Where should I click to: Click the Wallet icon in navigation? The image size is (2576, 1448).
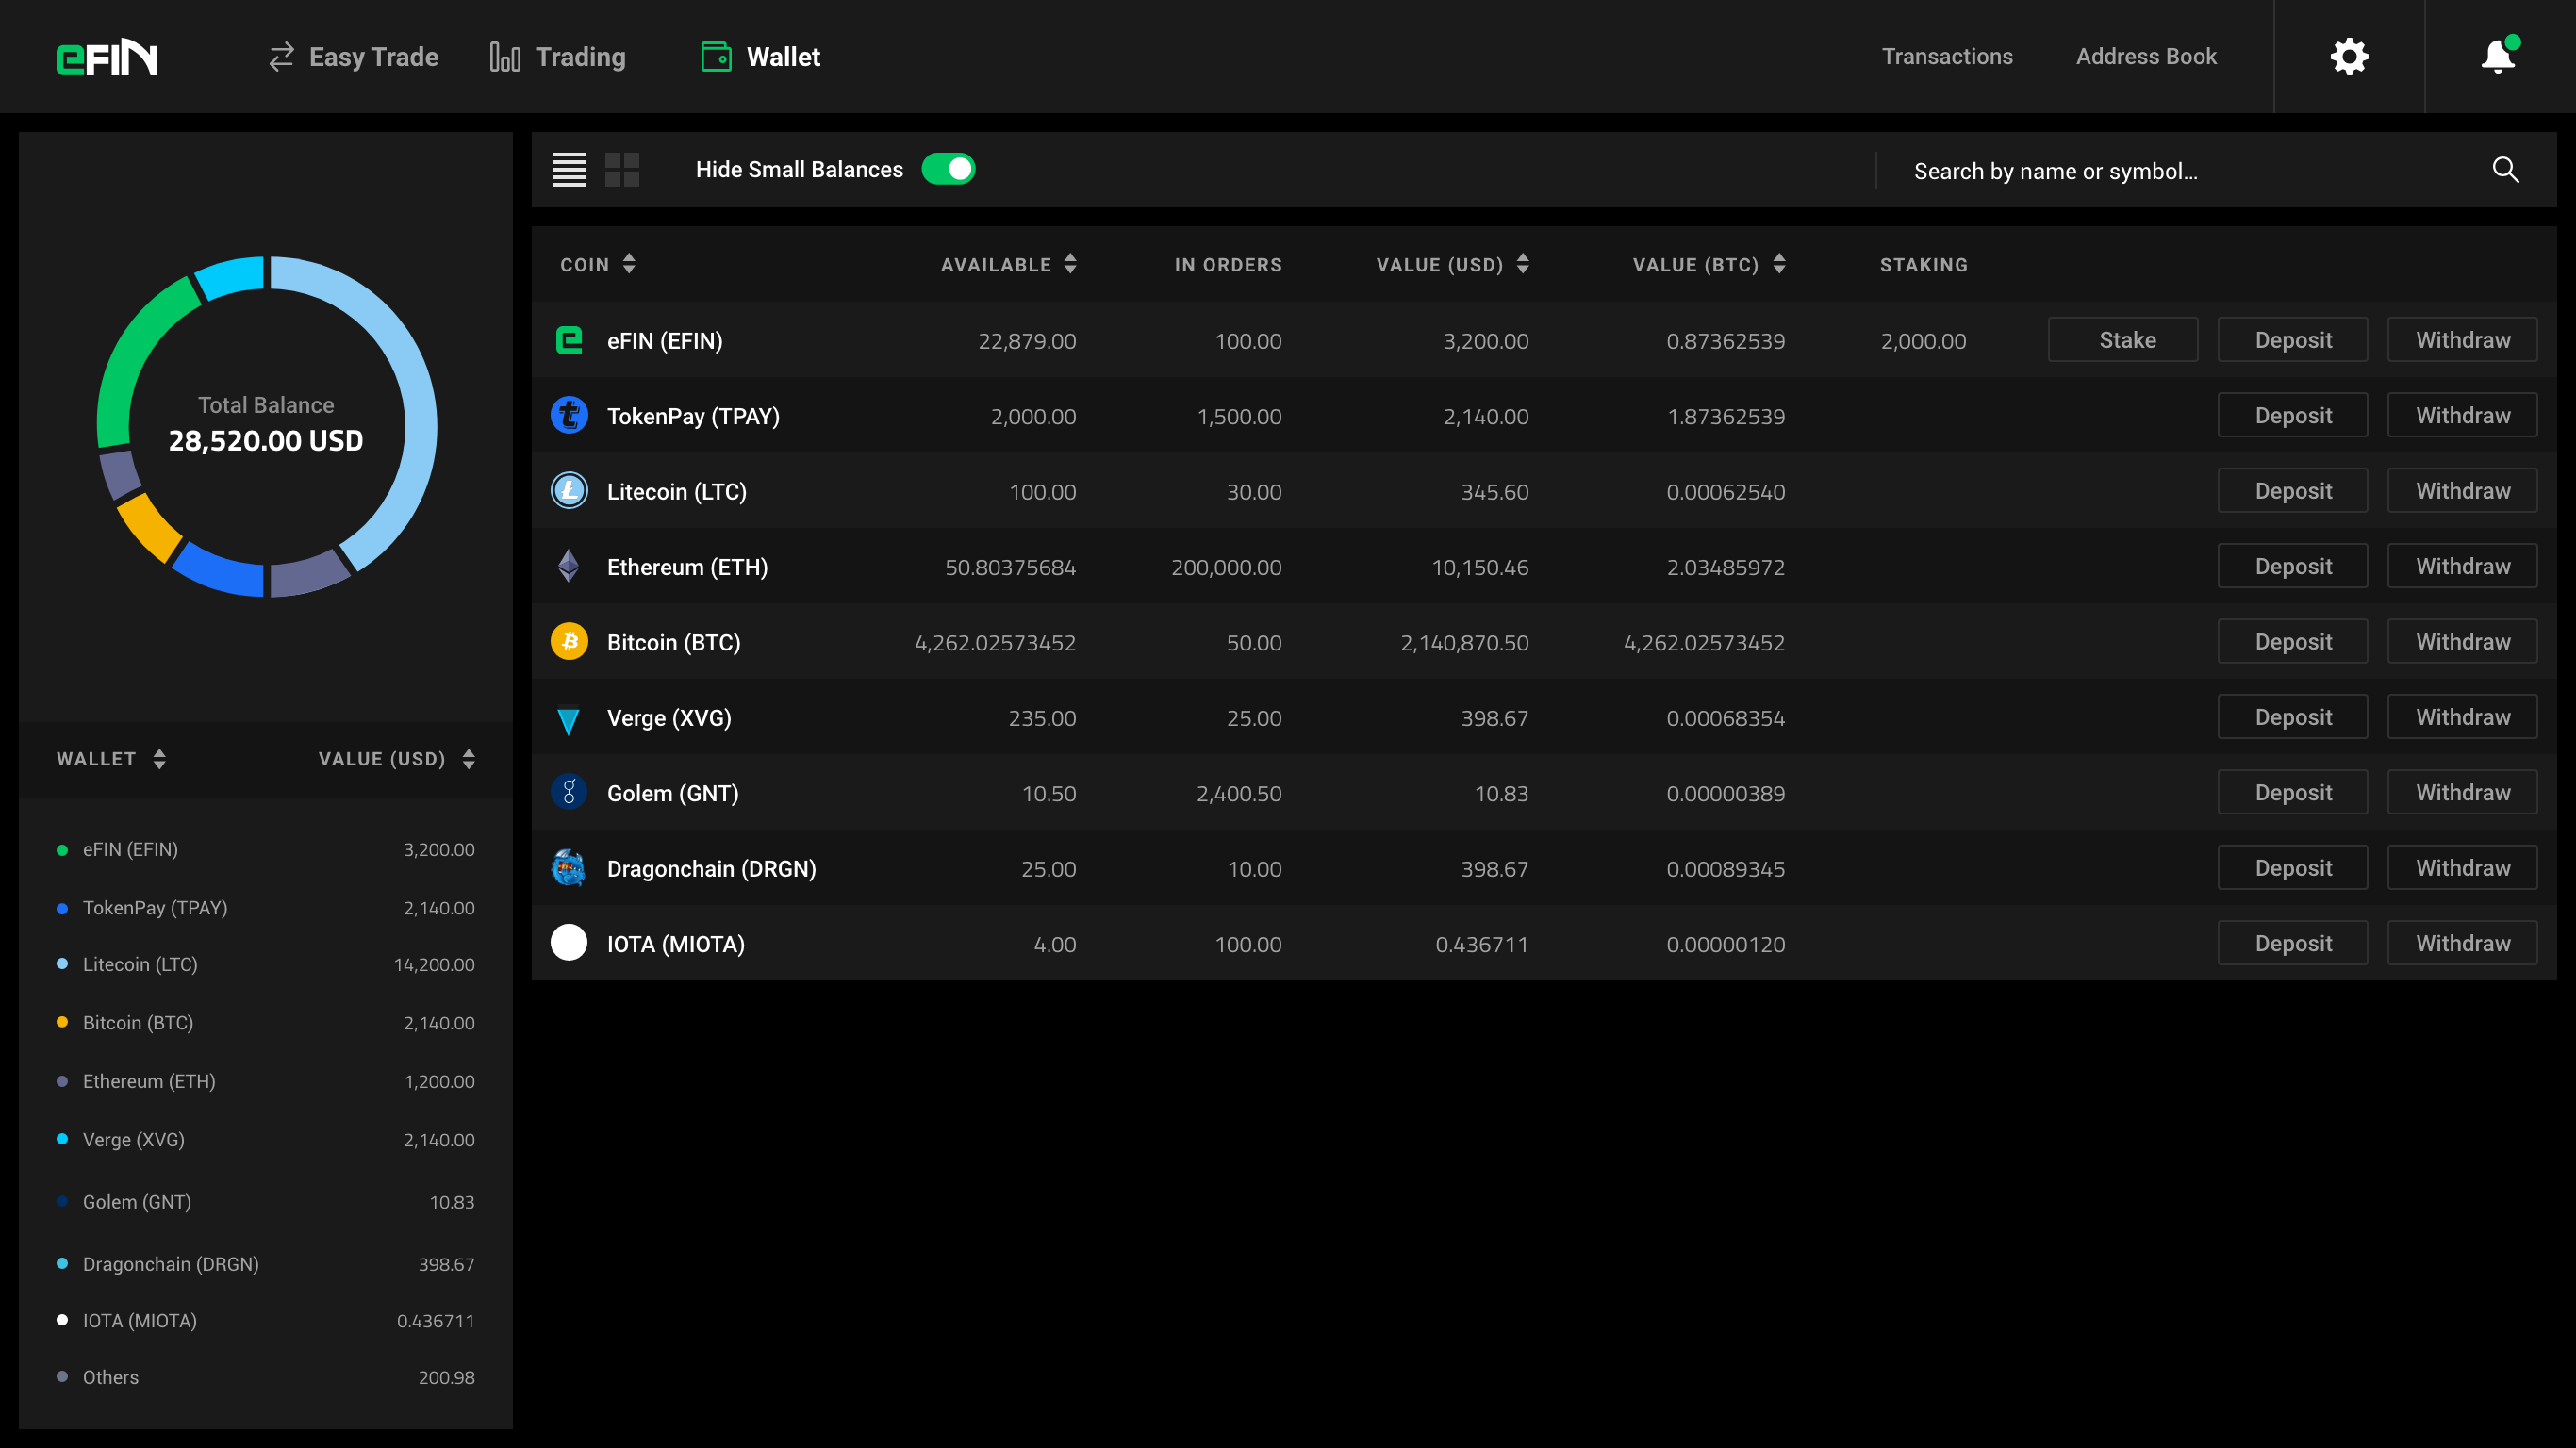coord(716,57)
